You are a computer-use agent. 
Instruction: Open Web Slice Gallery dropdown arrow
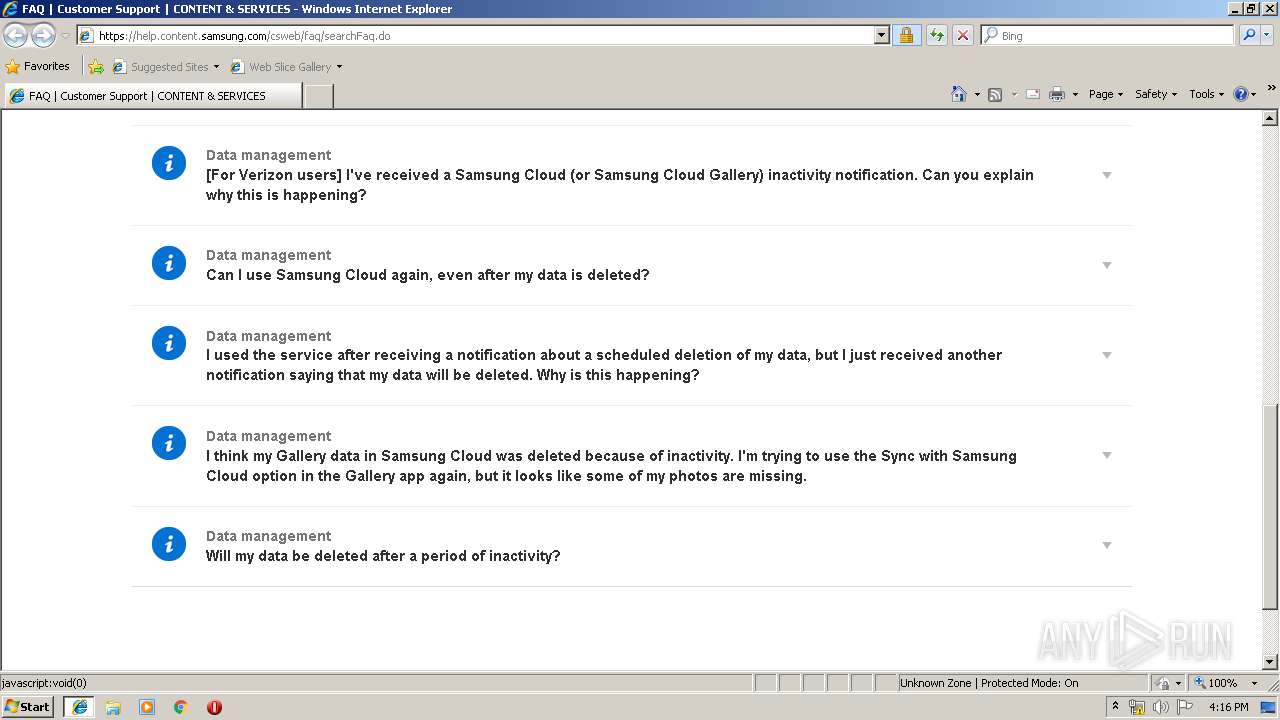pyautogui.click(x=339, y=67)
